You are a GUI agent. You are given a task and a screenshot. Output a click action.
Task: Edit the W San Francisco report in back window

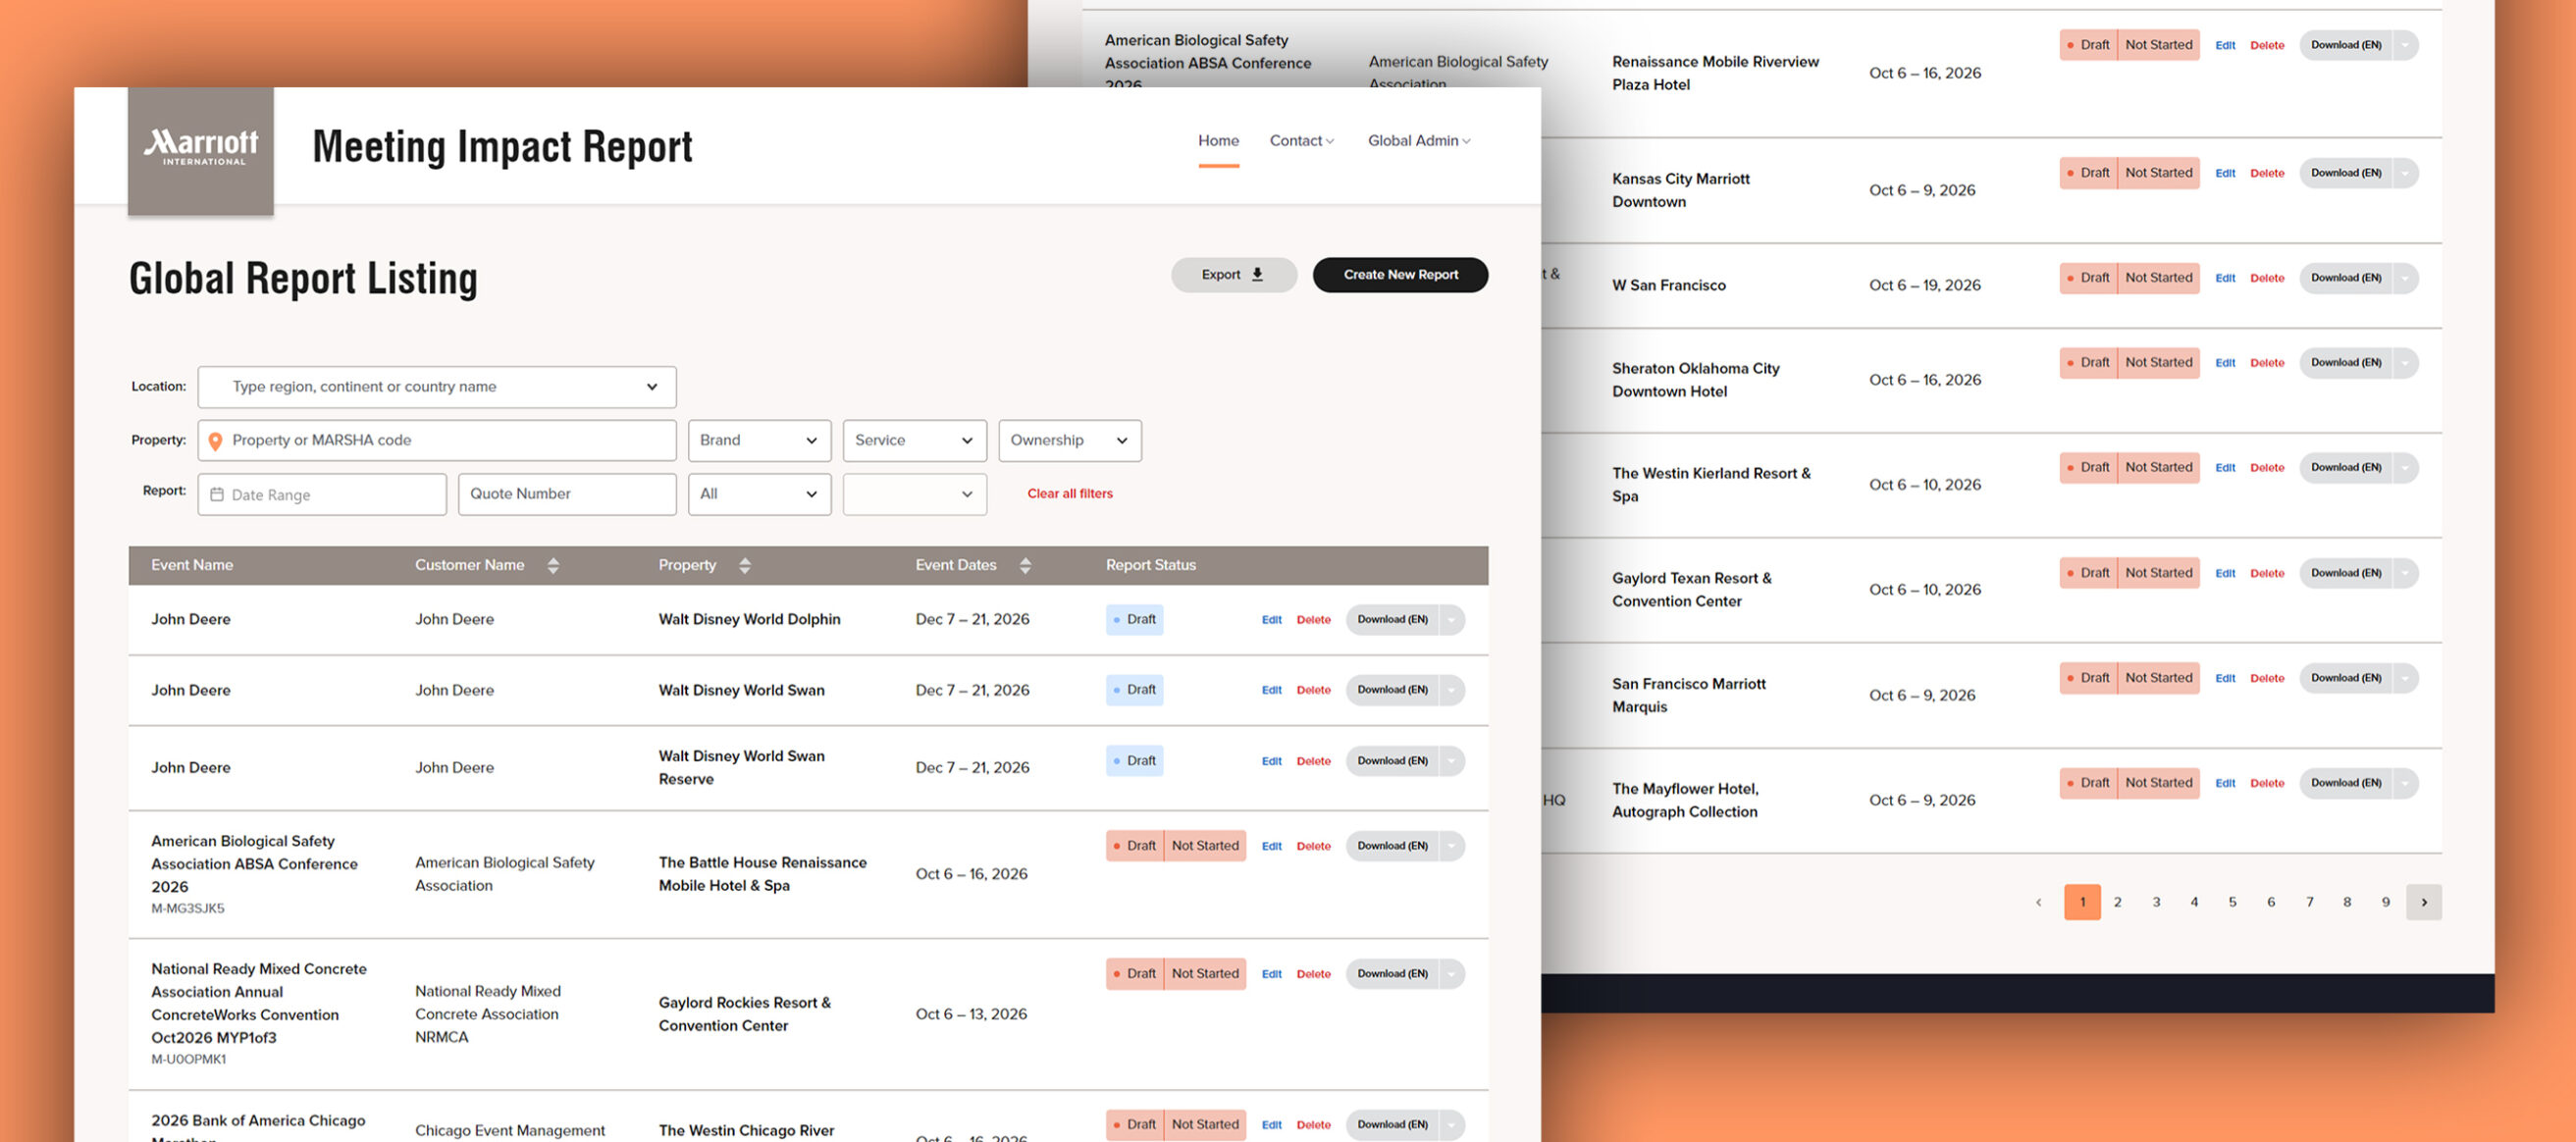point(2224,278)
